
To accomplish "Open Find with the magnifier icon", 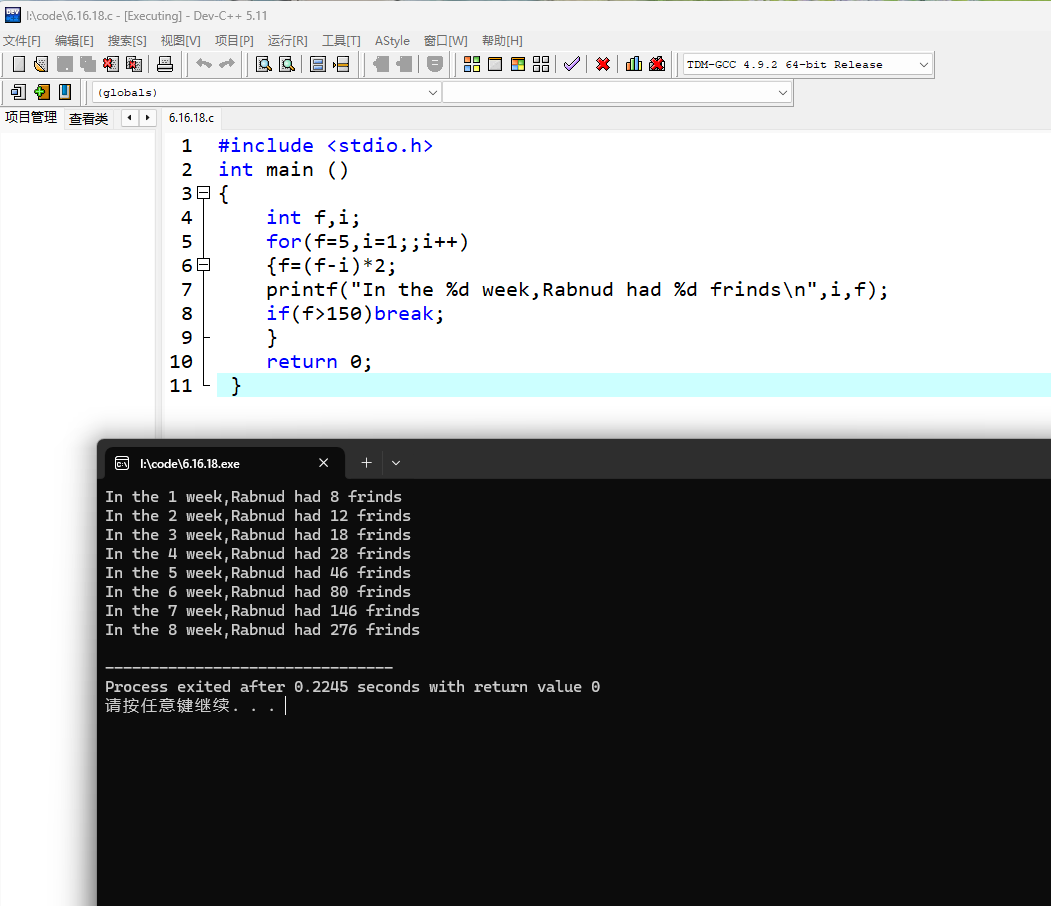I will pos(264,64).
